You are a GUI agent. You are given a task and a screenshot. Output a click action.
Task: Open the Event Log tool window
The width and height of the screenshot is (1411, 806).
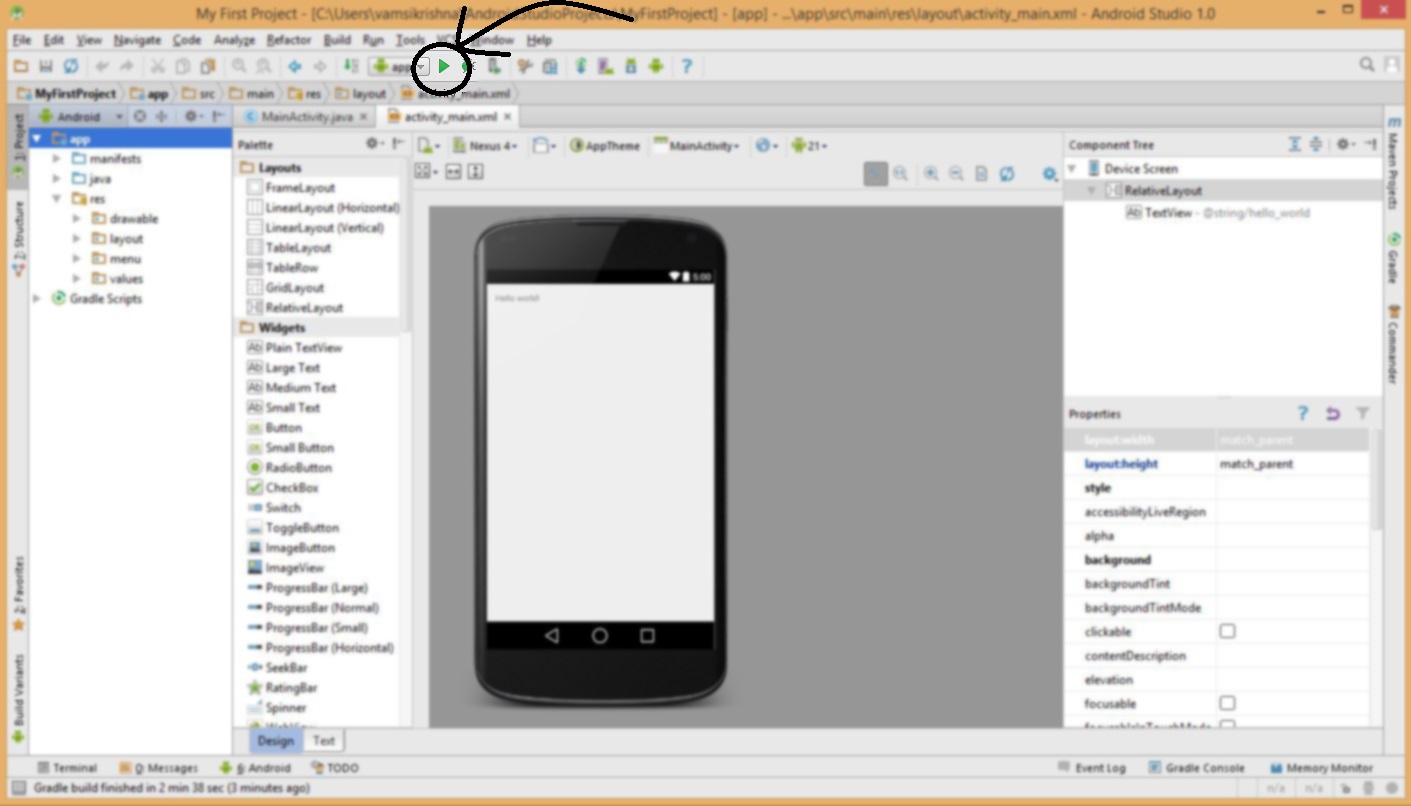click(x=1092, y=768)
